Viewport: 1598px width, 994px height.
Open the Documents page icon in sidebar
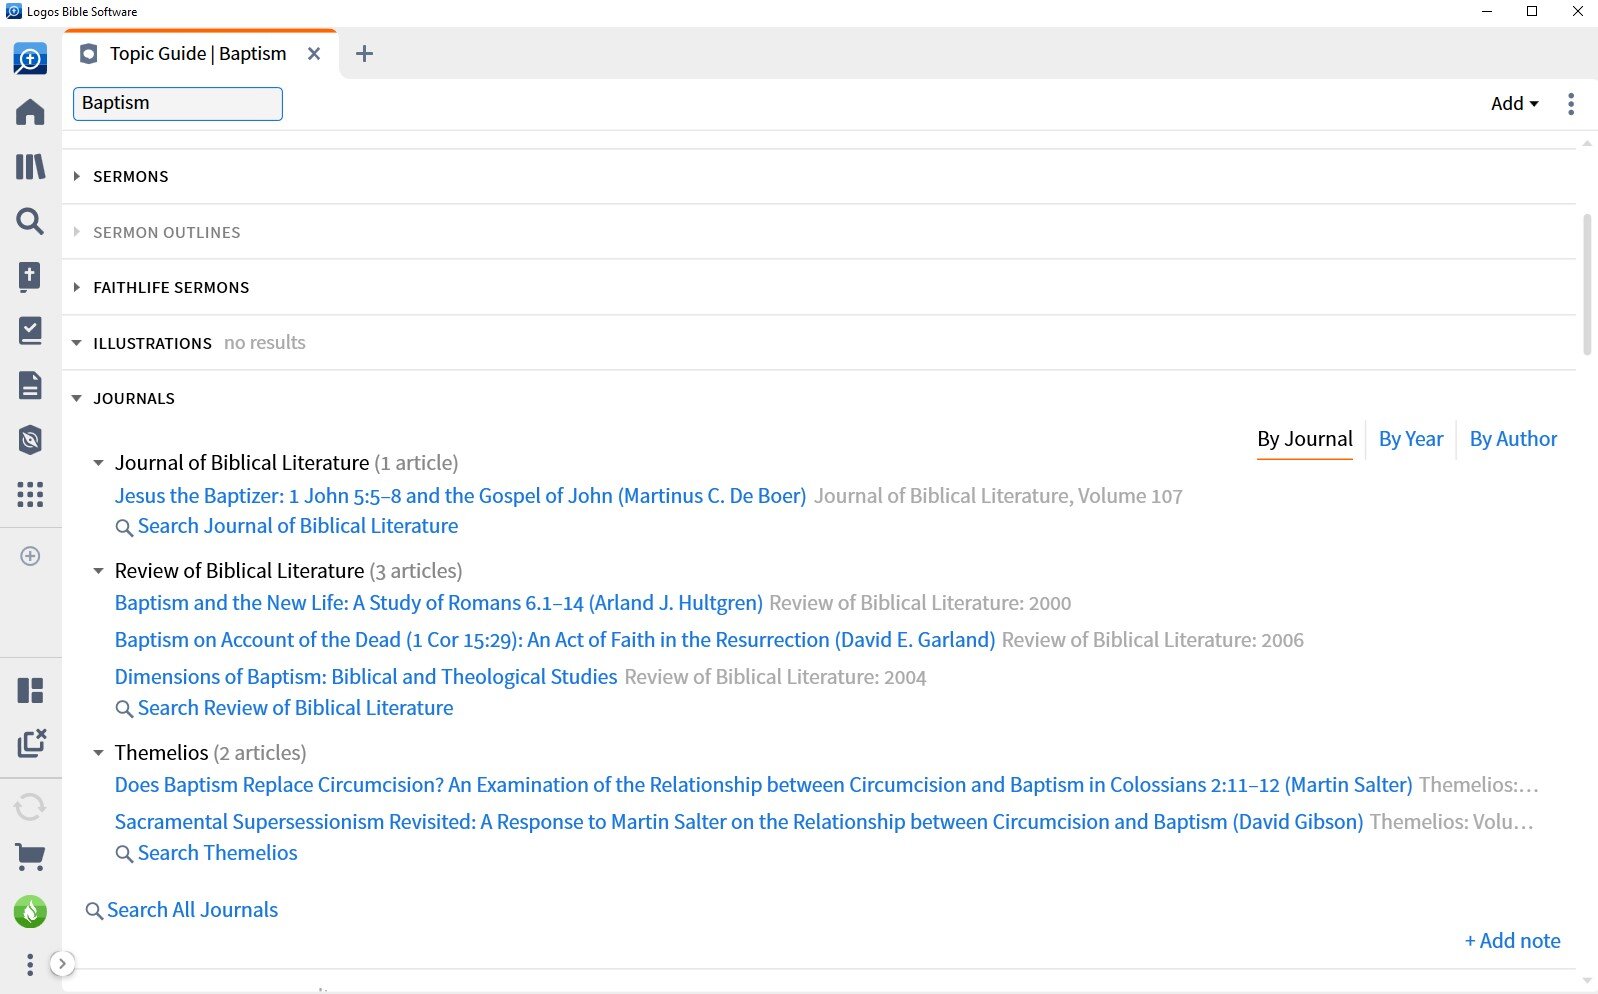30,385
